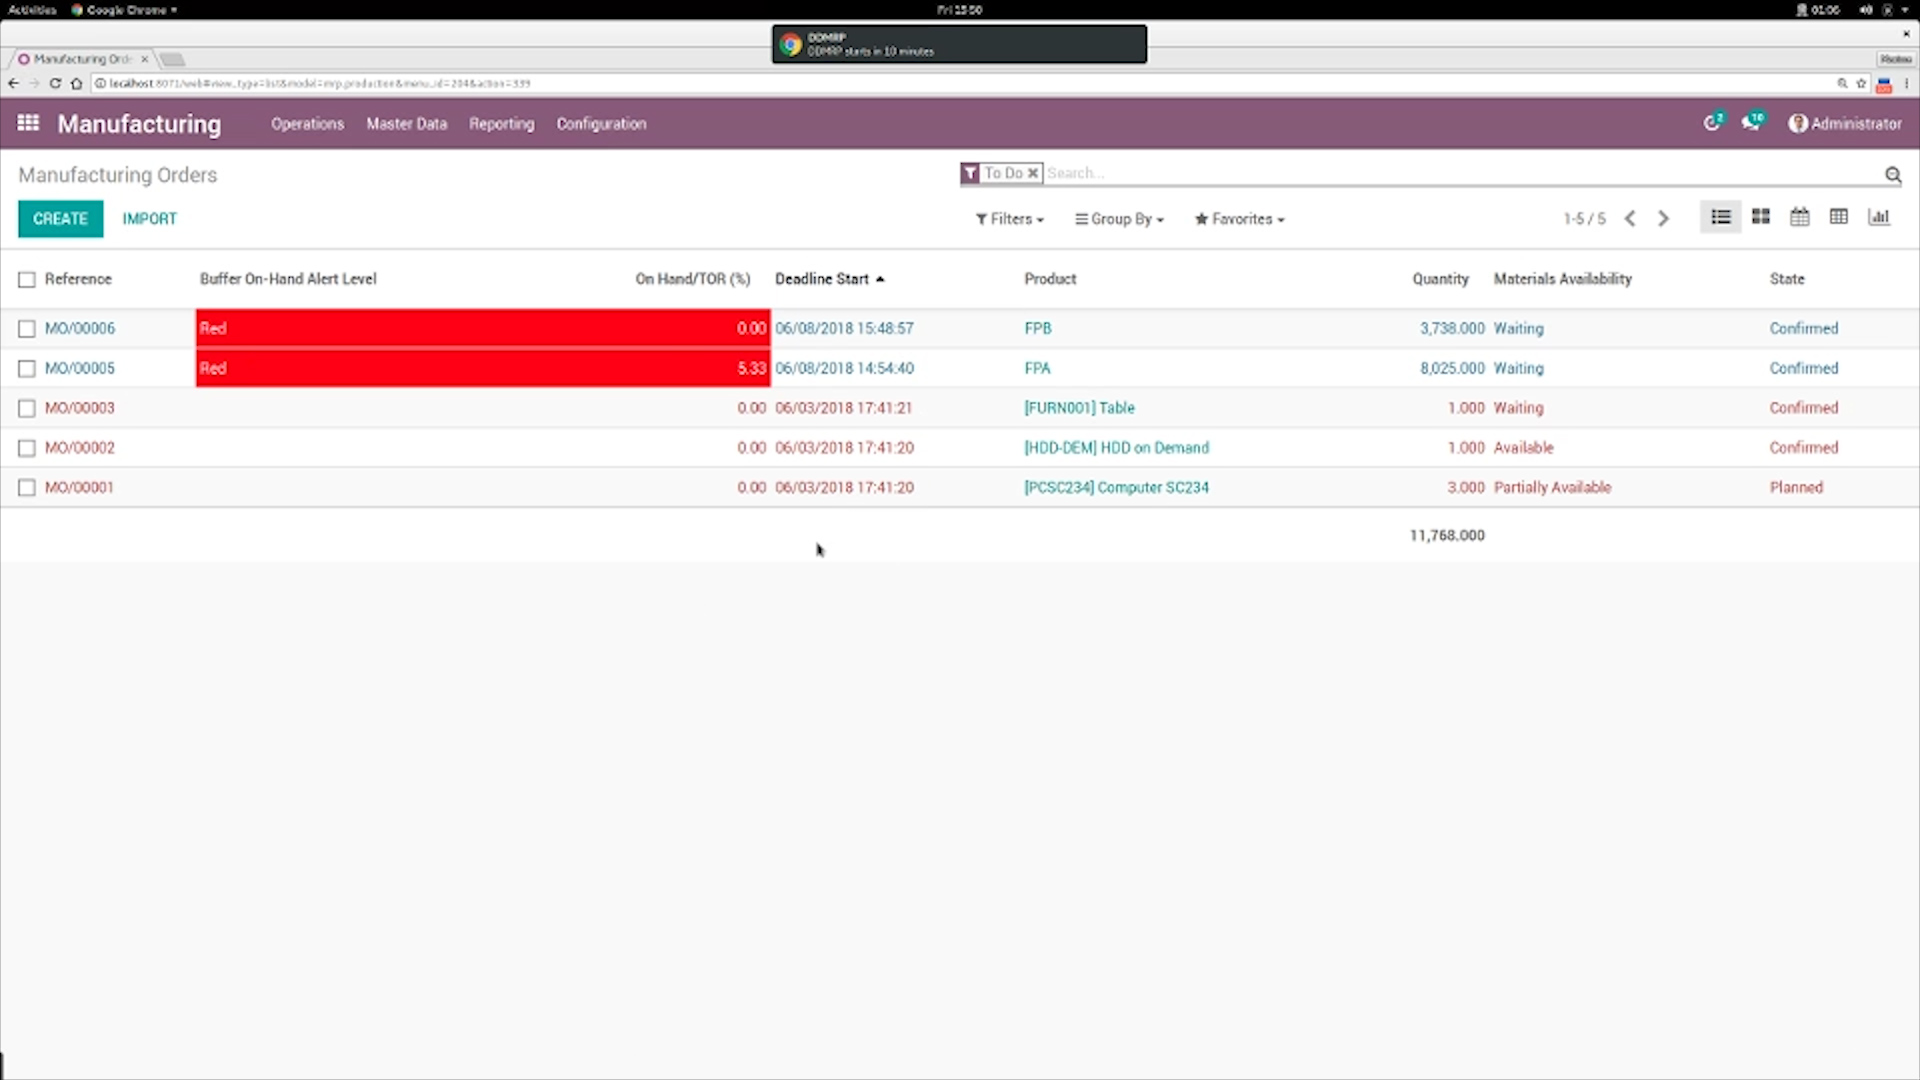Screen dimensions: 1920x1080
Task: Select all orders via header checkbox
Action: tap(26, 279)
